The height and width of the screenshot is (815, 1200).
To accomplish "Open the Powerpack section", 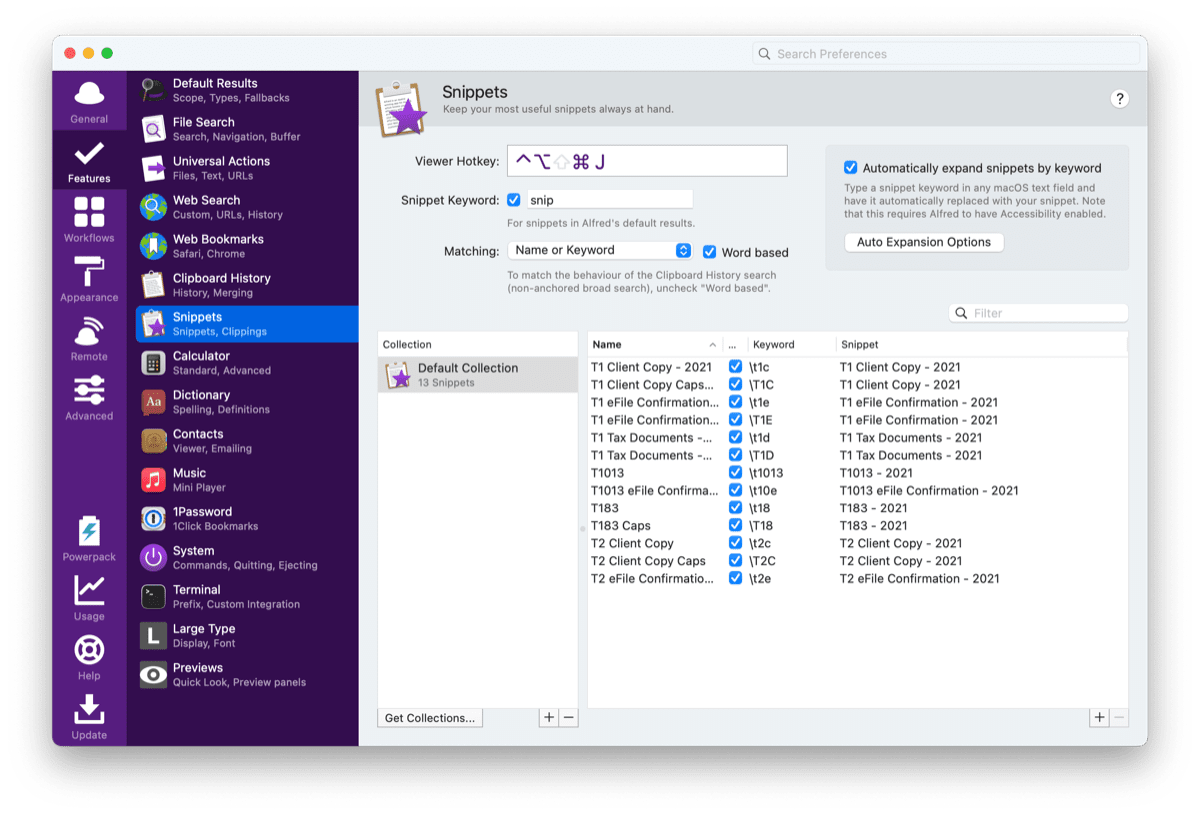I will [89, 539].
